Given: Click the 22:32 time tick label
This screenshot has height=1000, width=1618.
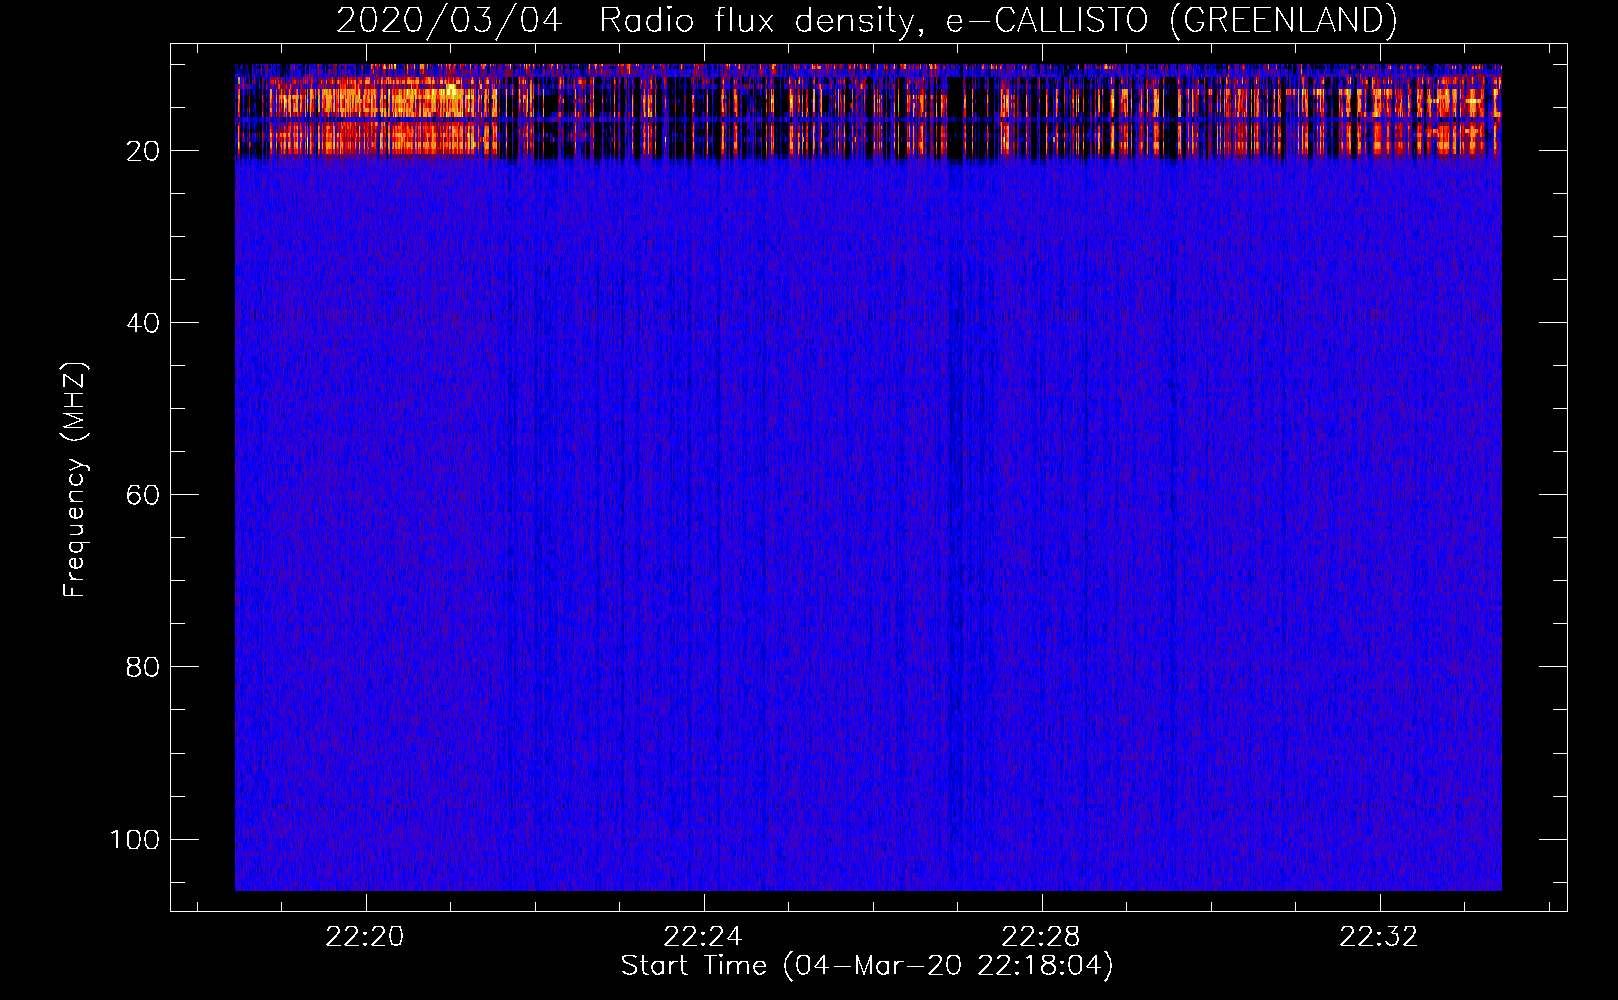Looking at the screenshot, I should [1379, 937].
